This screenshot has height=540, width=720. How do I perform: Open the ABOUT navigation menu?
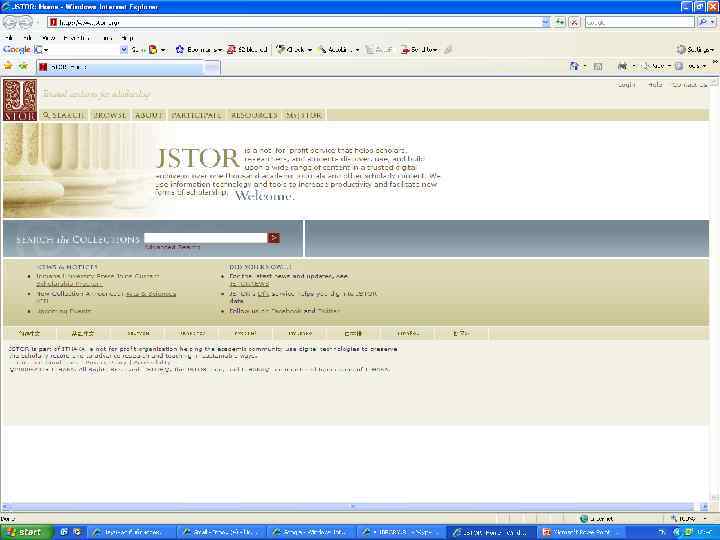pyautogui.click(x=148, y=115)
